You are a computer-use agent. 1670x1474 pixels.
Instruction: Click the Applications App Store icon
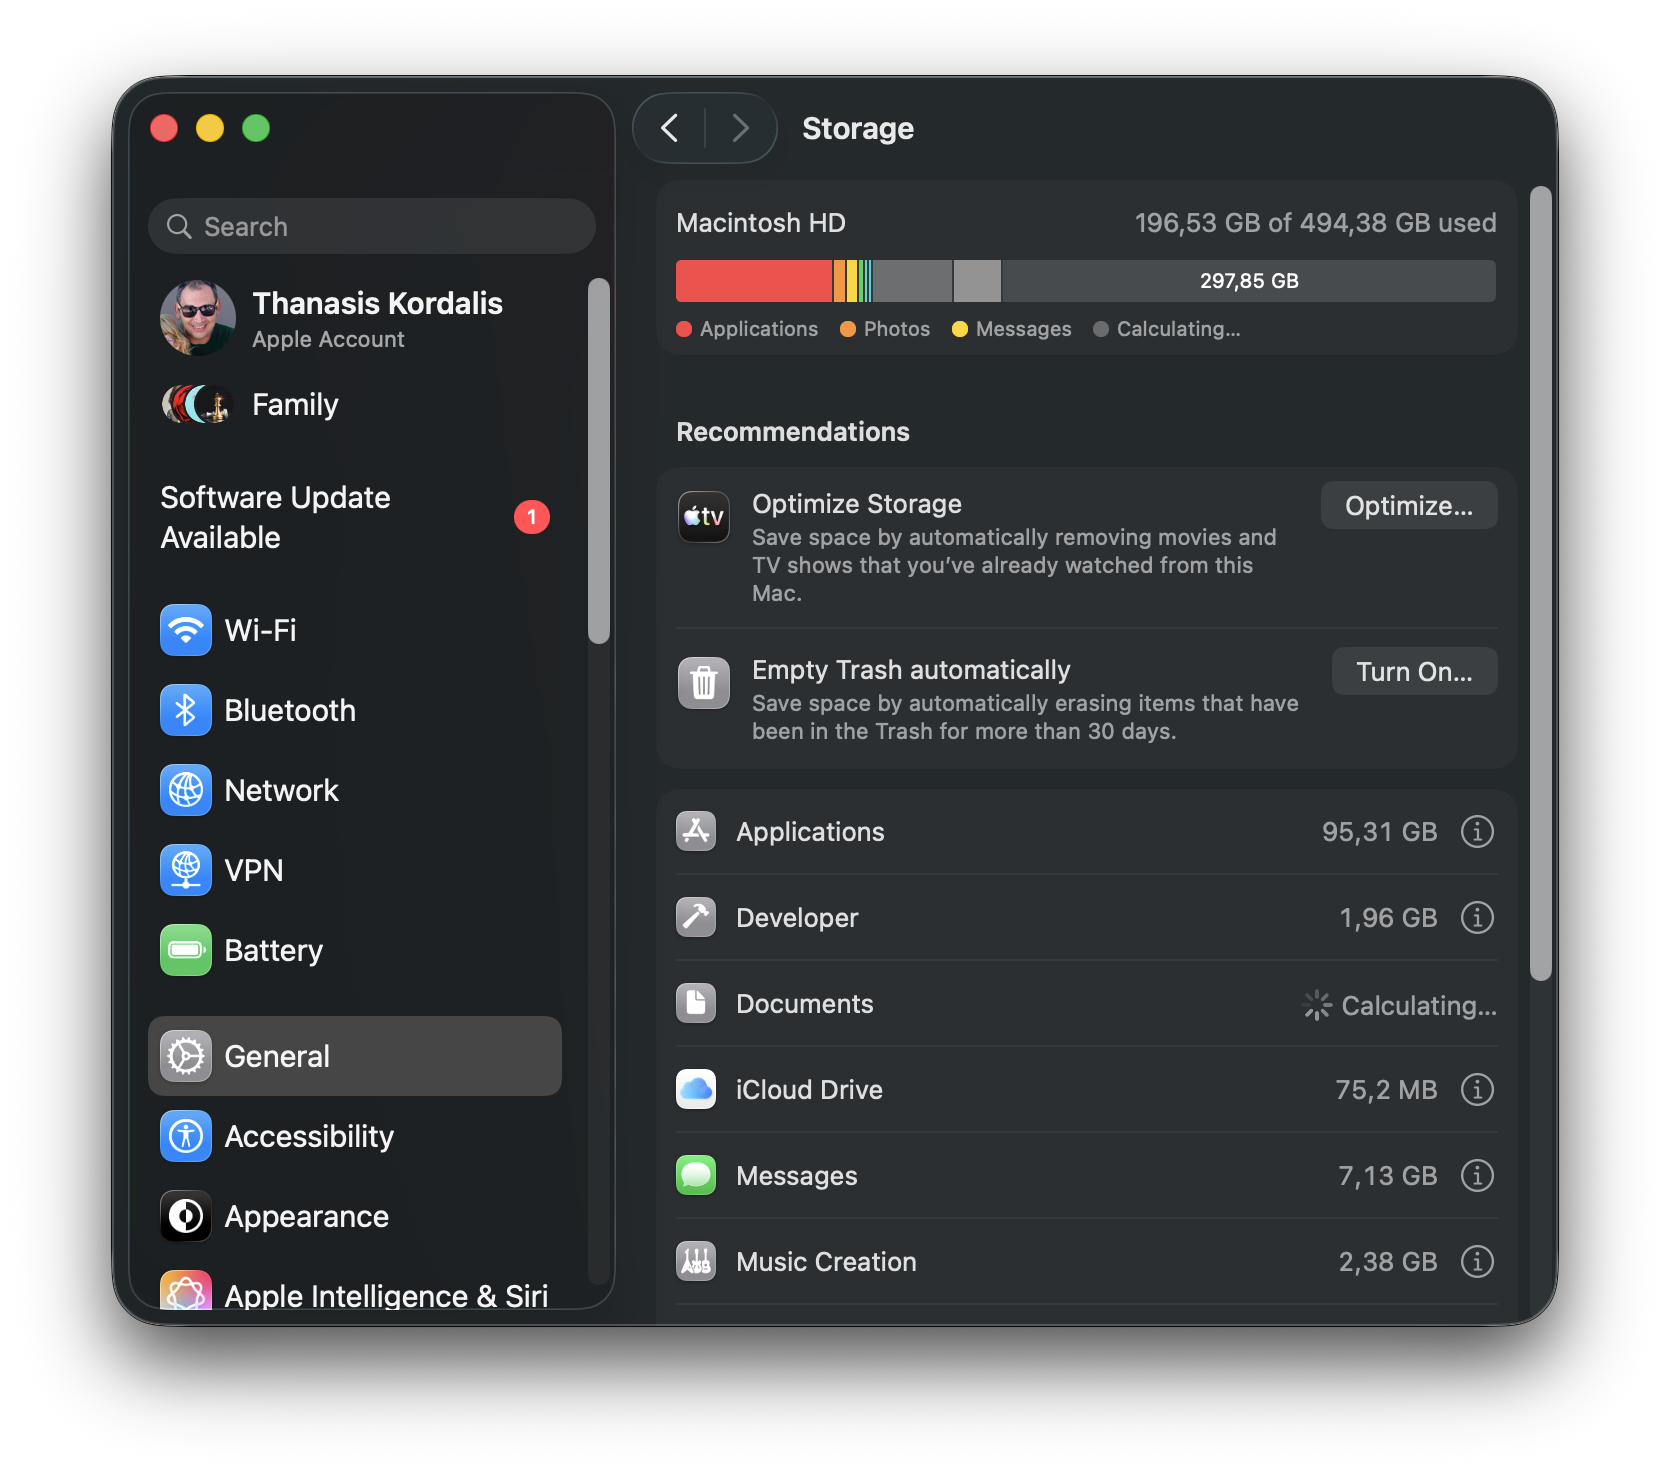pos(696,831)
